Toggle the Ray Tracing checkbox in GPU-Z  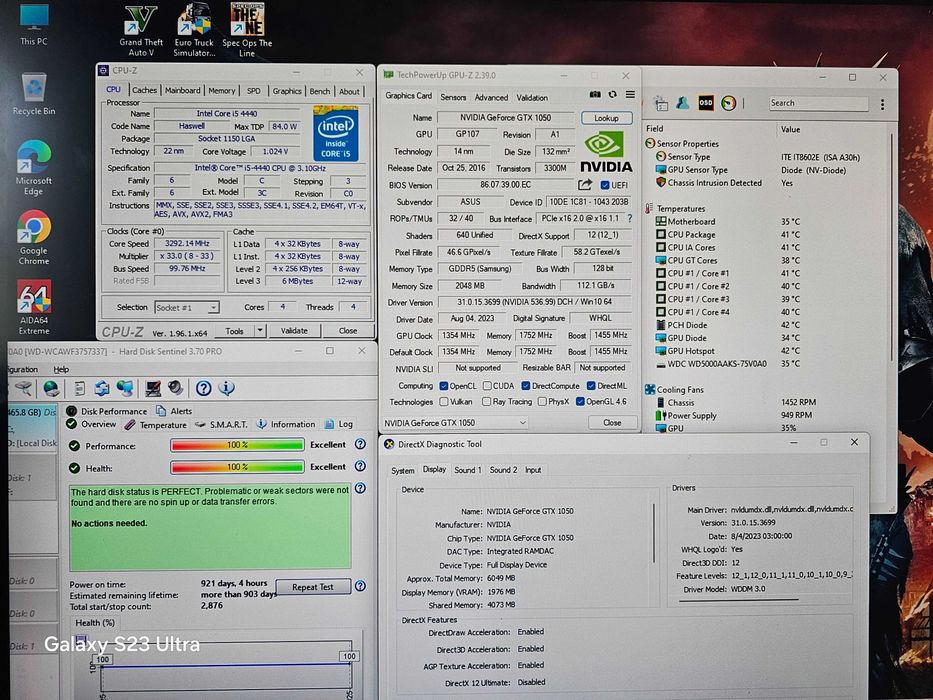pos(487,402)
